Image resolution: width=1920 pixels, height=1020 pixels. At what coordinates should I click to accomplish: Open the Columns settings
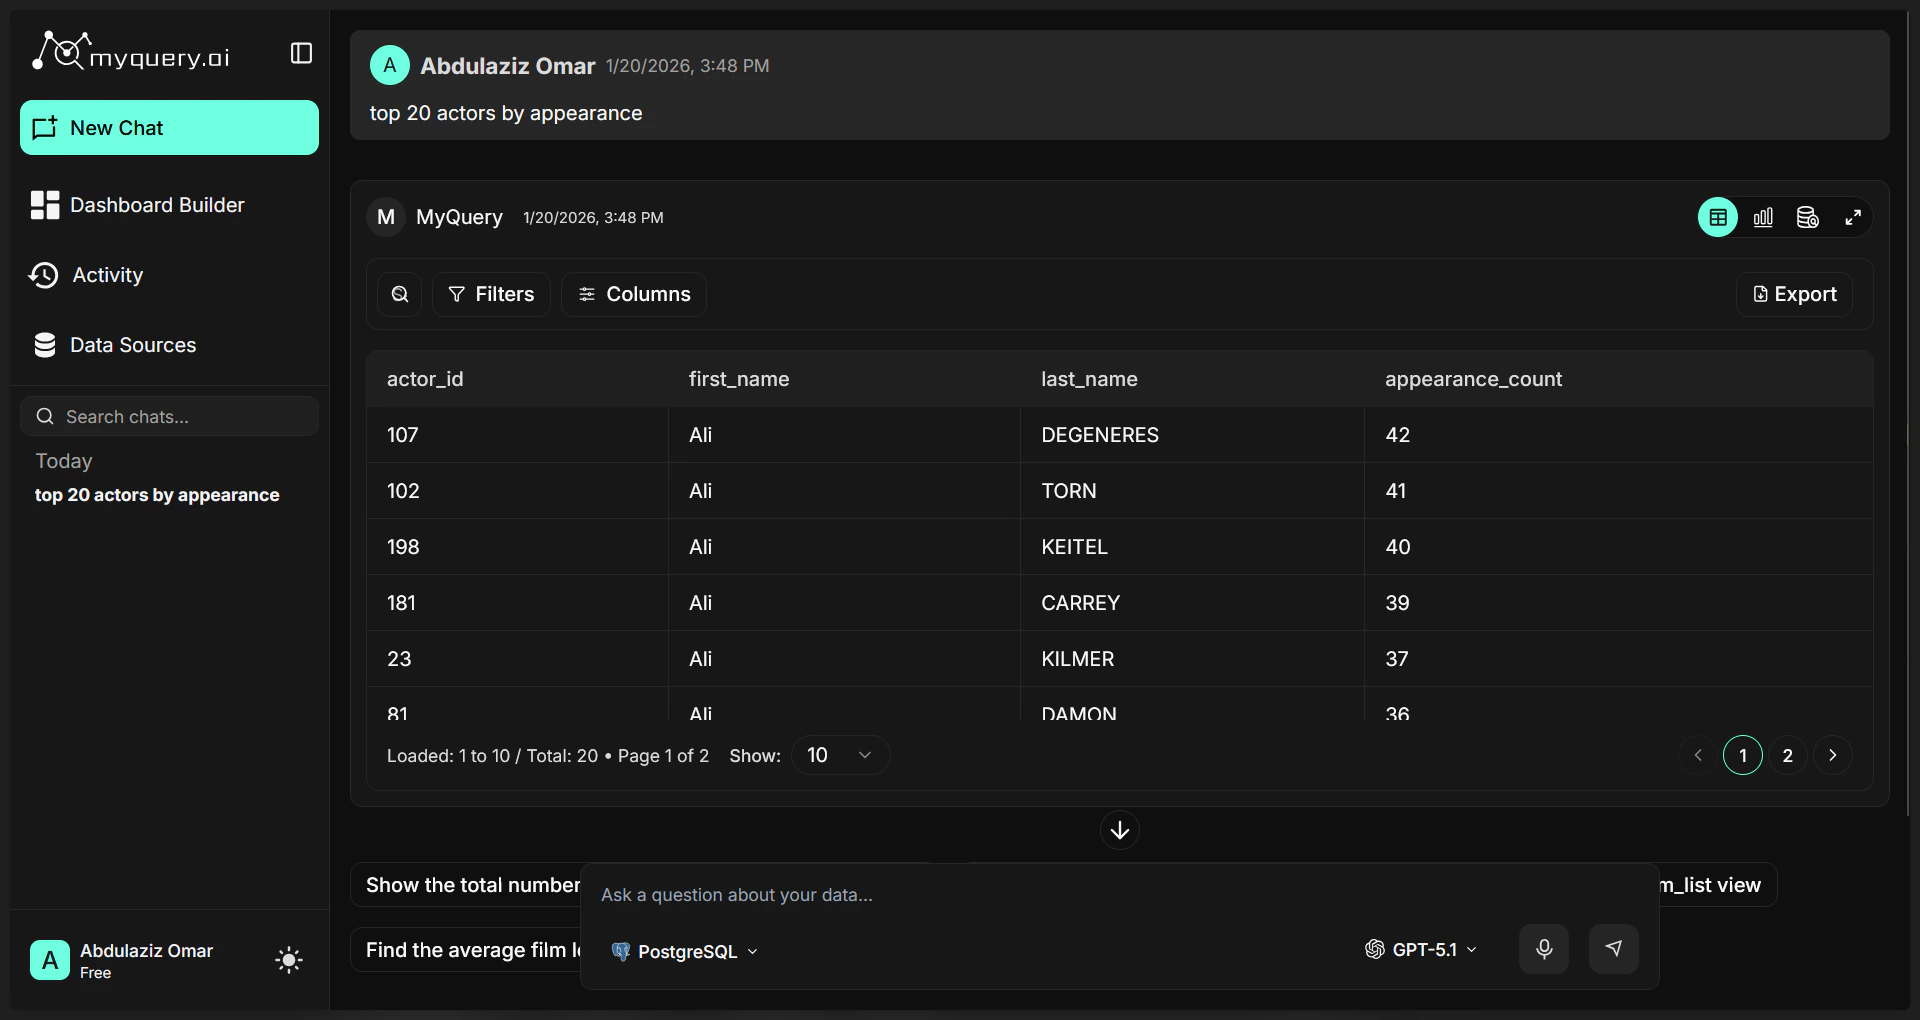(634, 294)
